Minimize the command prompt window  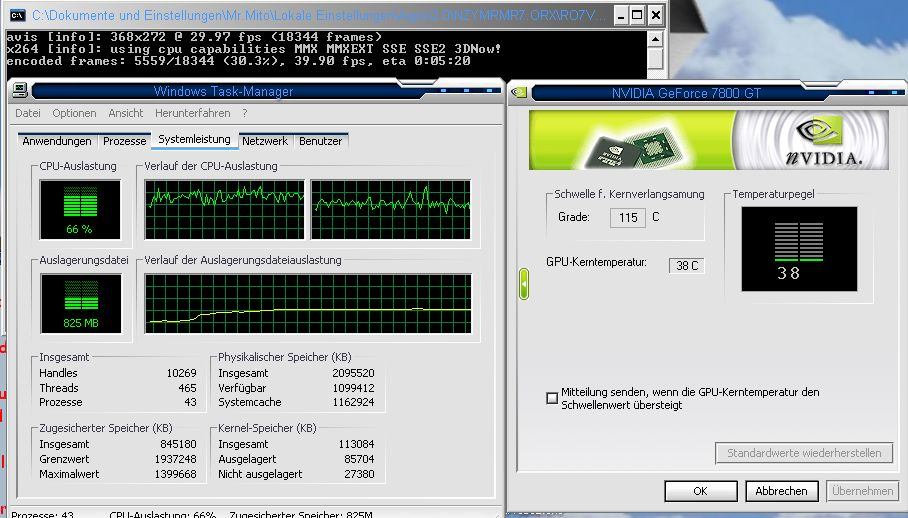621,16
